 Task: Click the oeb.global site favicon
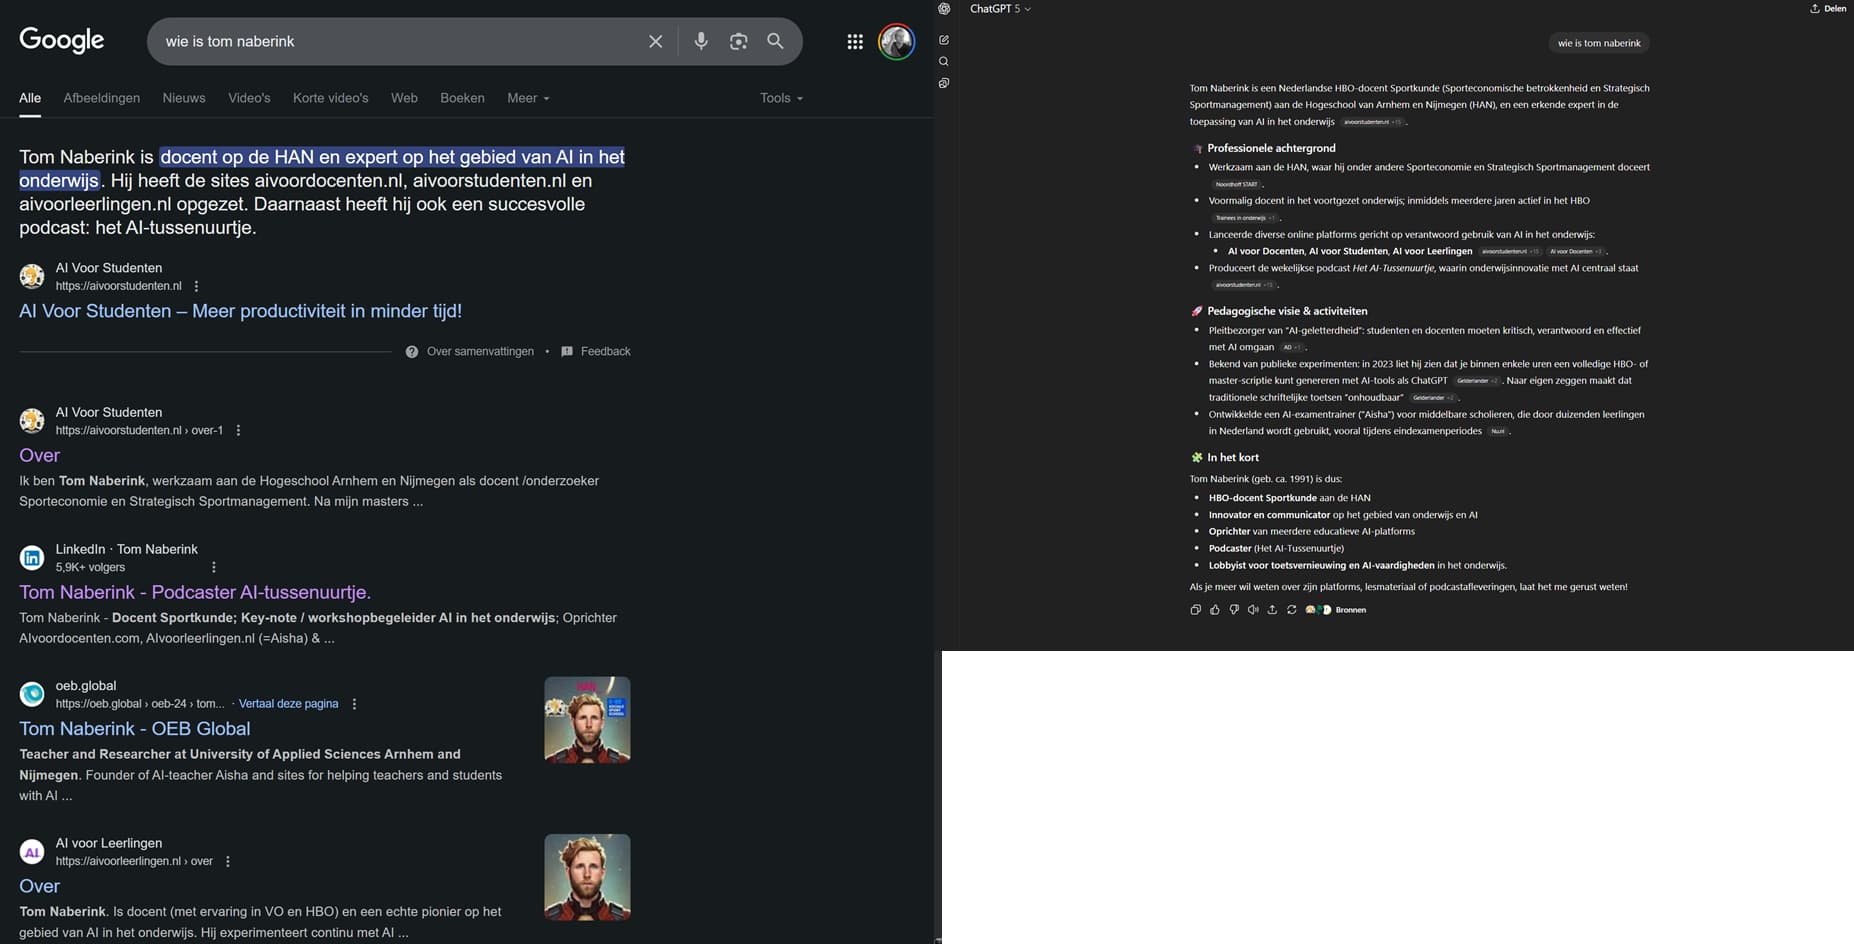click(x=32, y=693)
